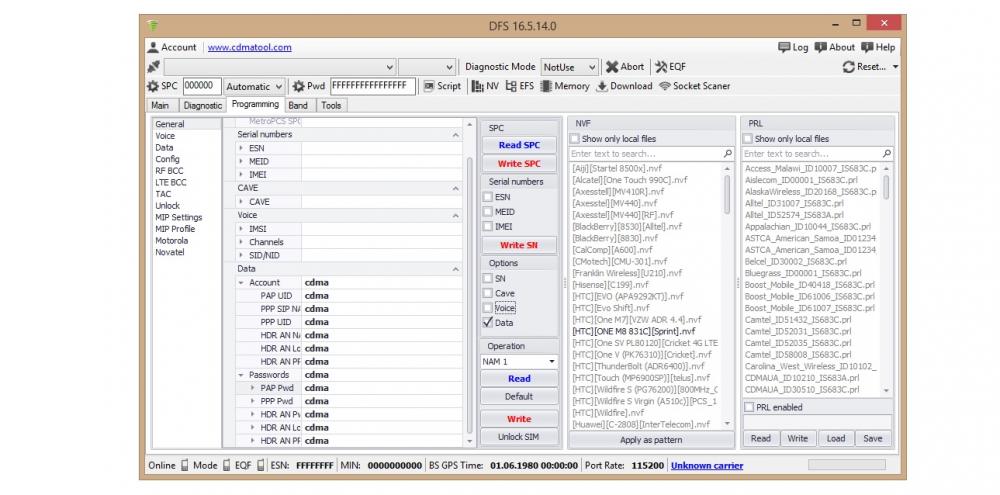This screenshot has width=1000, height=495.
Task: Enable the PRL enabled checkbox
Action: [750, 407]
